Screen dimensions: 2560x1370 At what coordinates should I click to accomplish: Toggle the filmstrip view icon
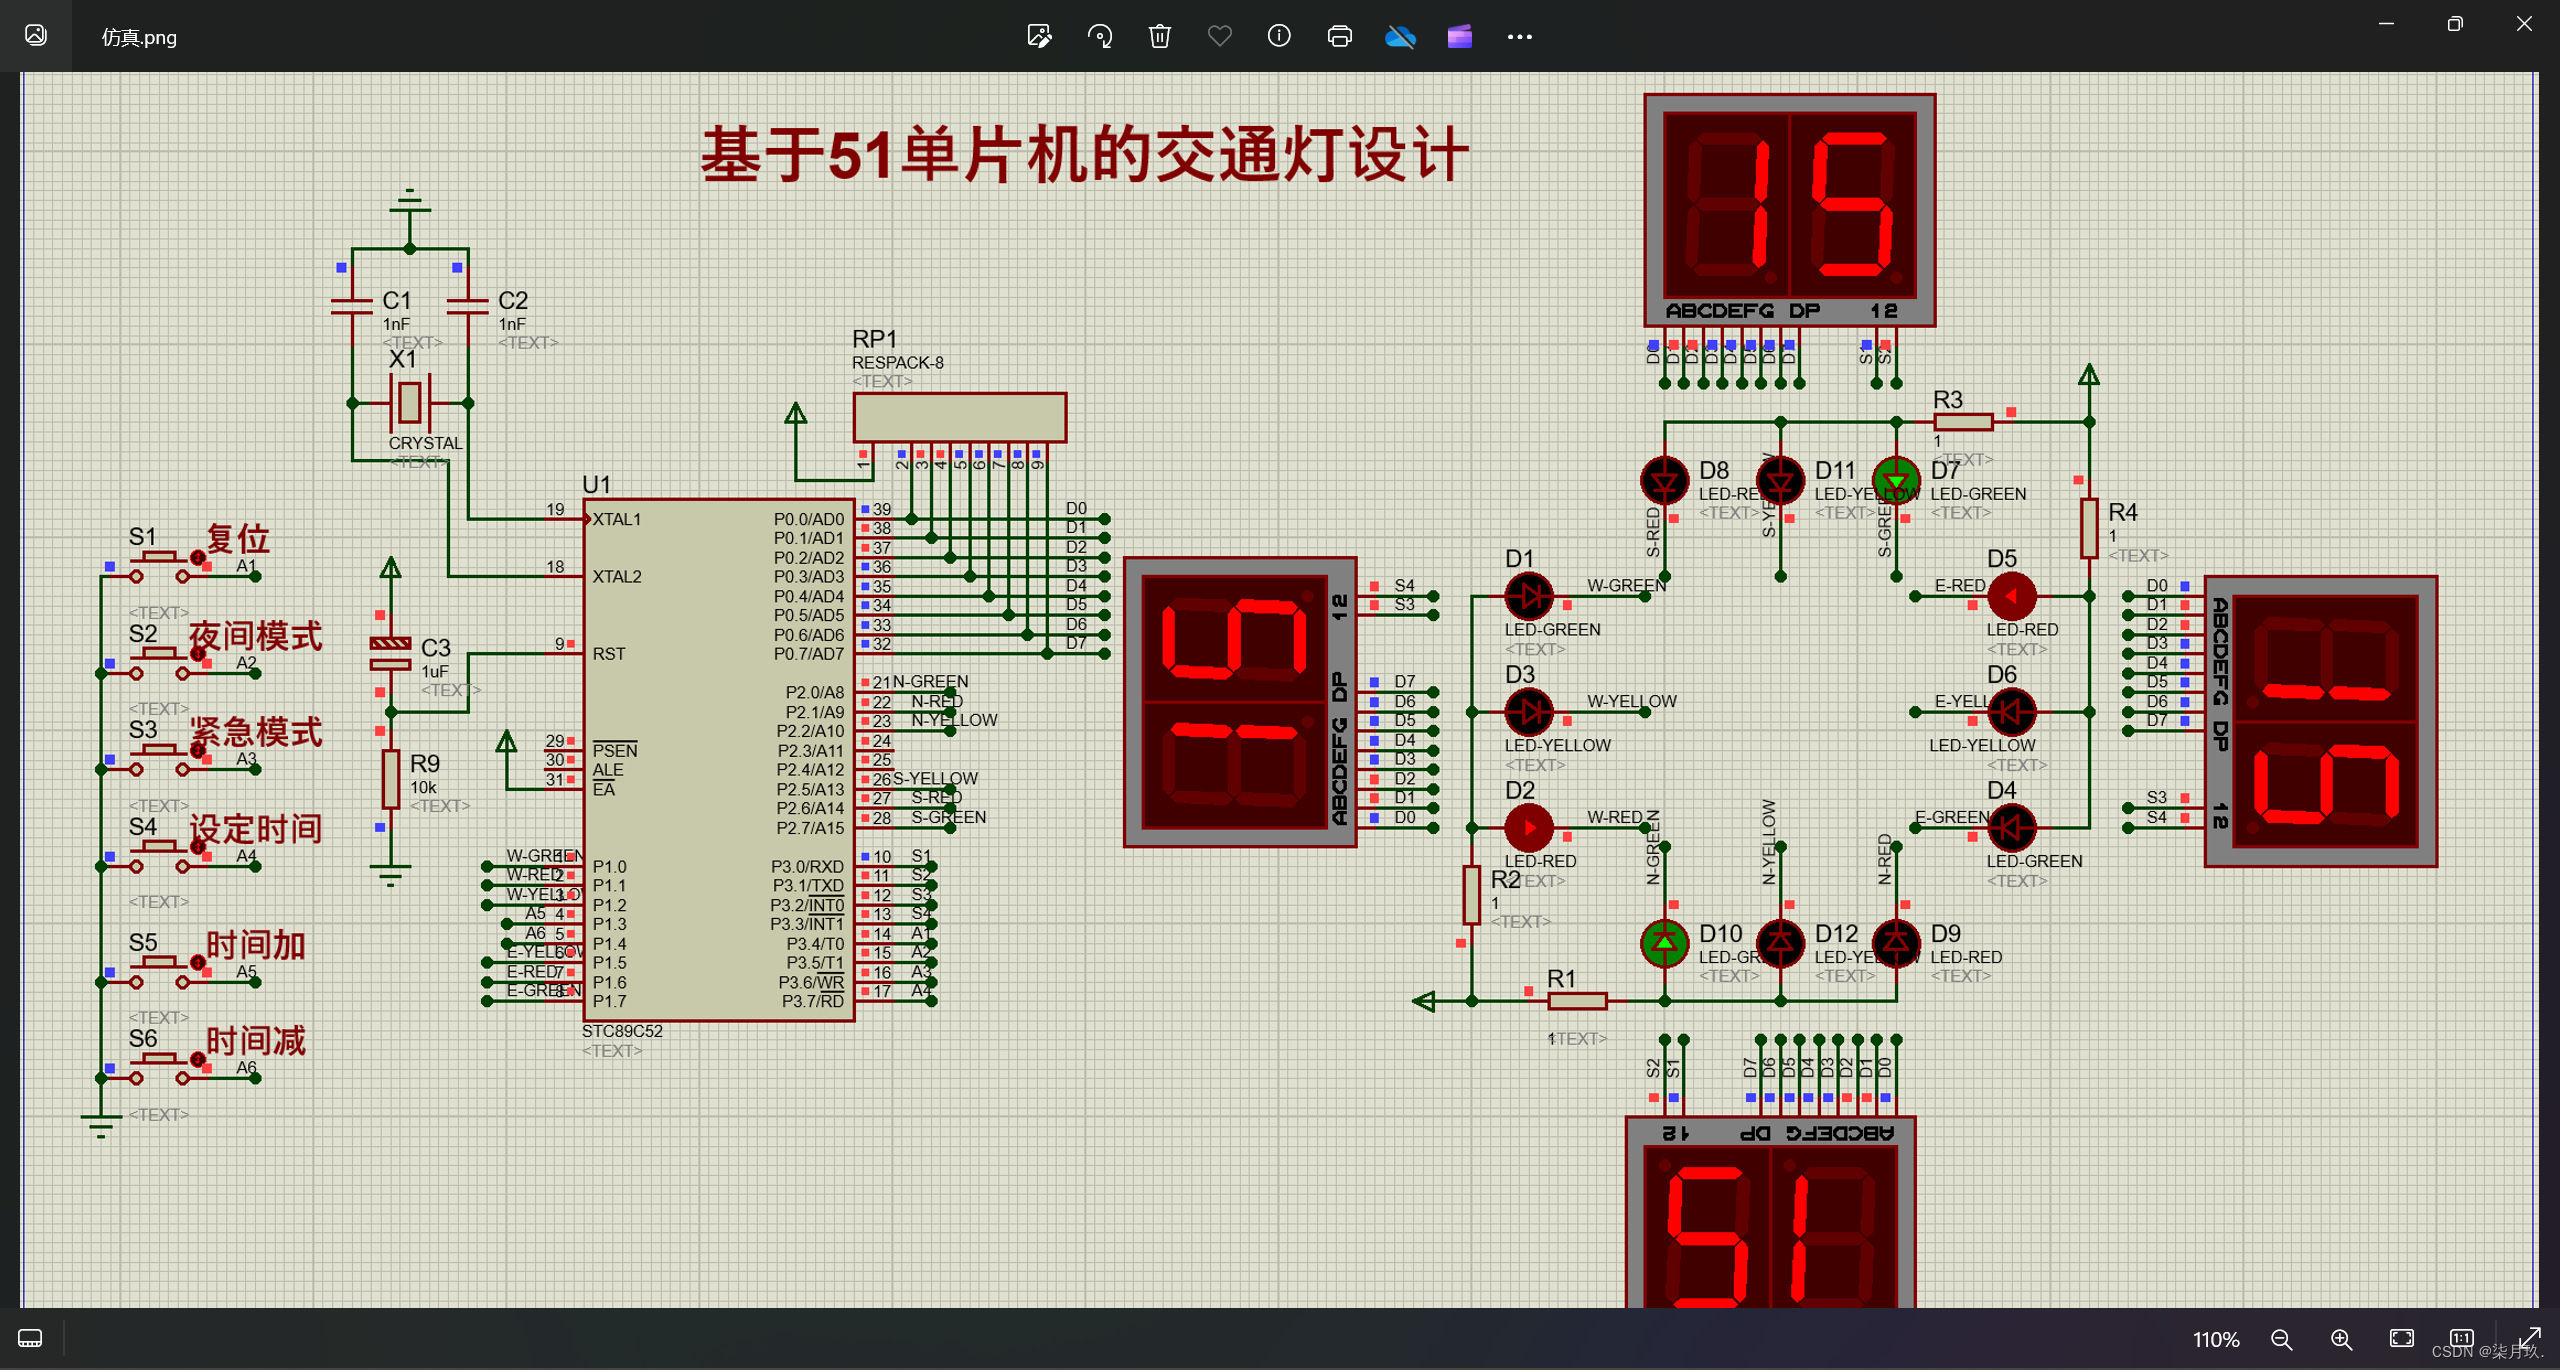point(30,1338)
